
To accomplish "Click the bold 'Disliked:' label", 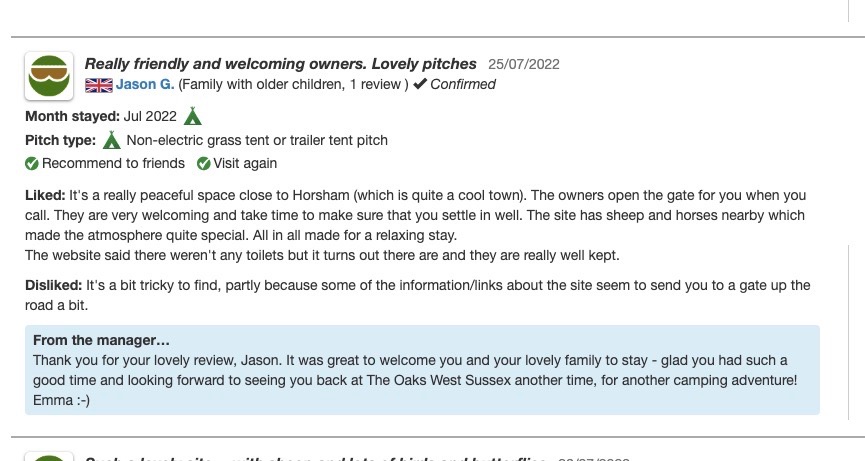I will tap(54, 286).
